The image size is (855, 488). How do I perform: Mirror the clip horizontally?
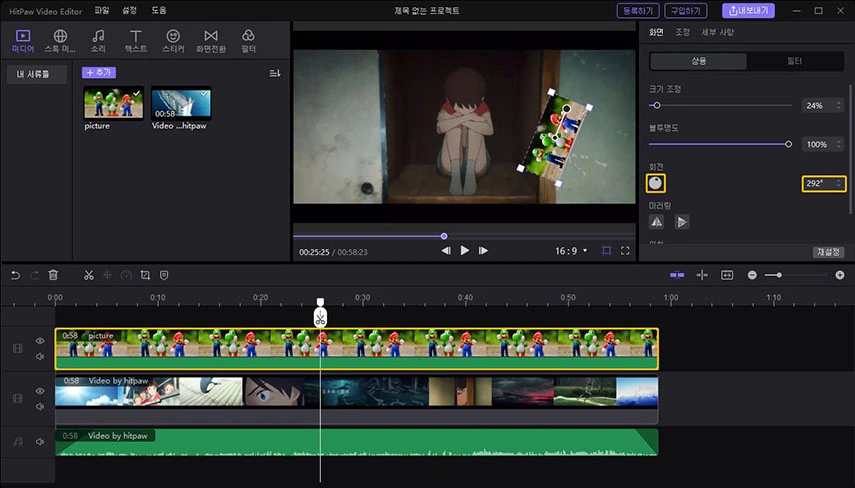click(657, 221)
